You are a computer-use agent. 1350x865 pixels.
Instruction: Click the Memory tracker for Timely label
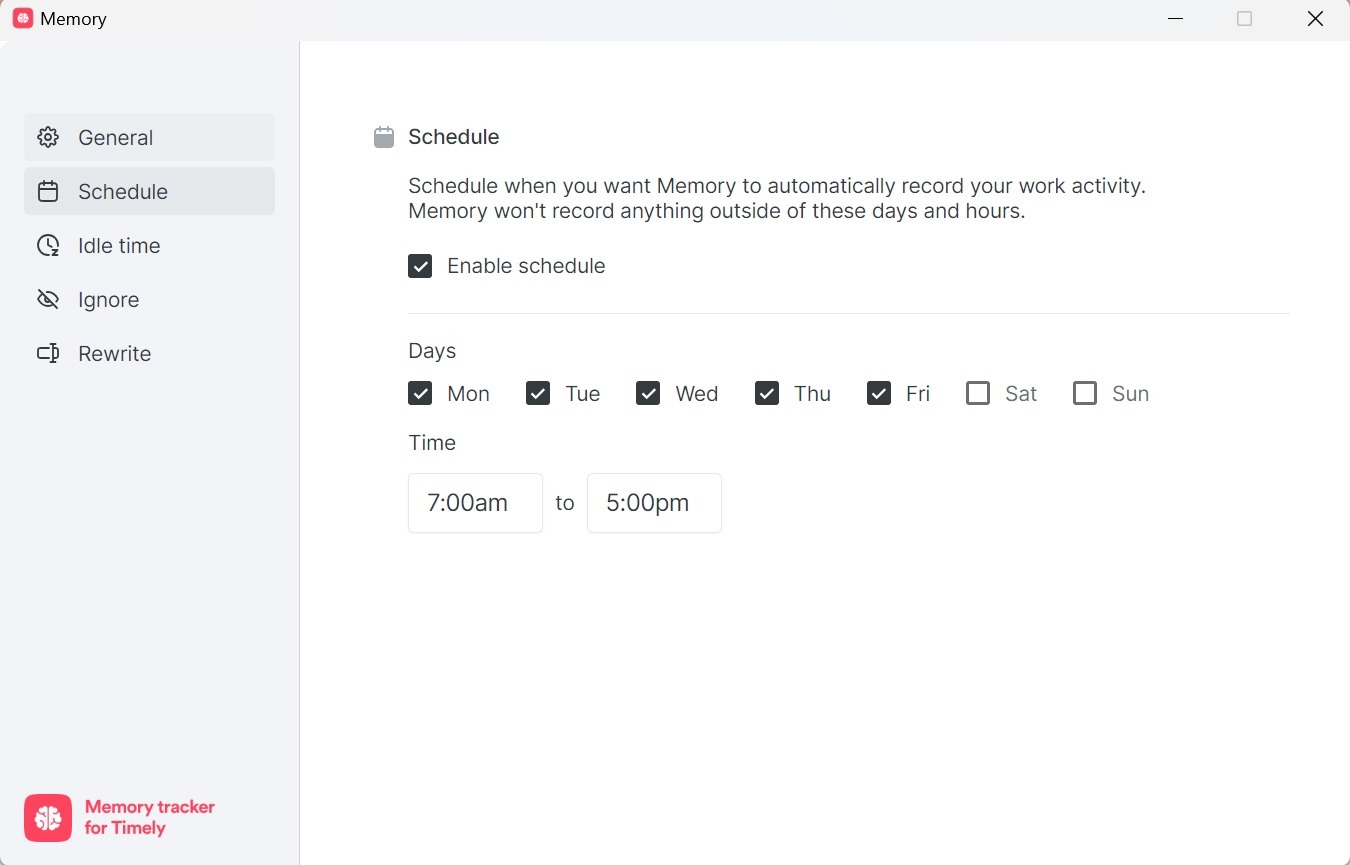(148, 818)
